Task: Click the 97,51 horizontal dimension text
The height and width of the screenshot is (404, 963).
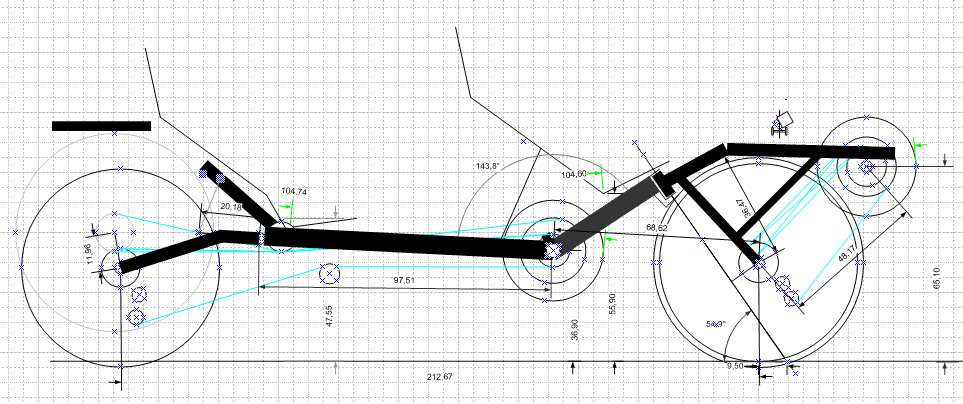Action: click(x=404, y=280)
